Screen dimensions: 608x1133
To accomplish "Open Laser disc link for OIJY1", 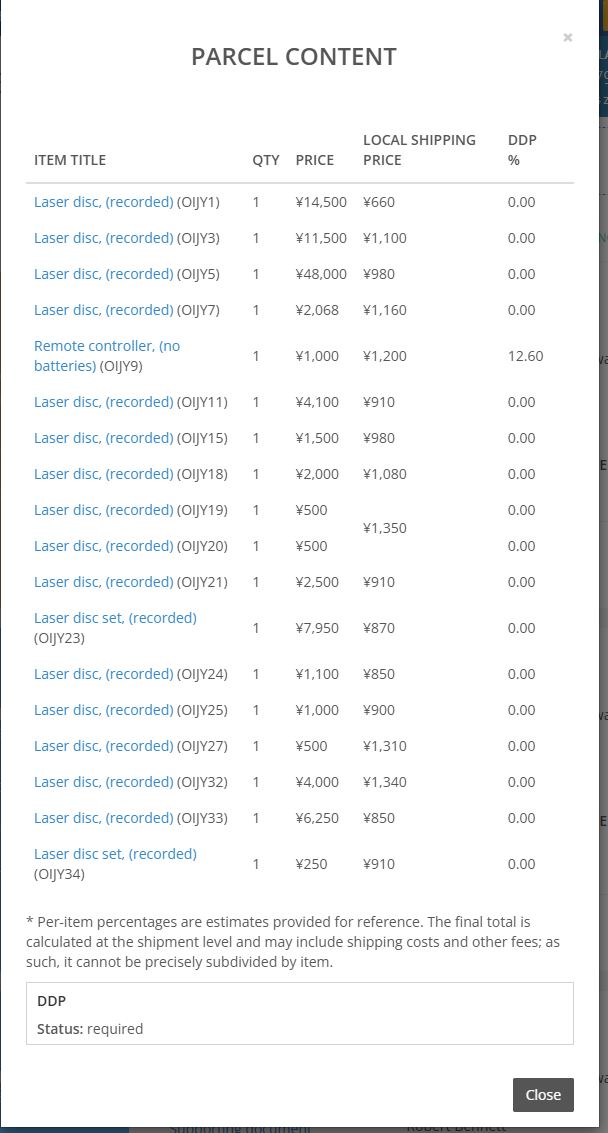I will [x=103, y=202].
